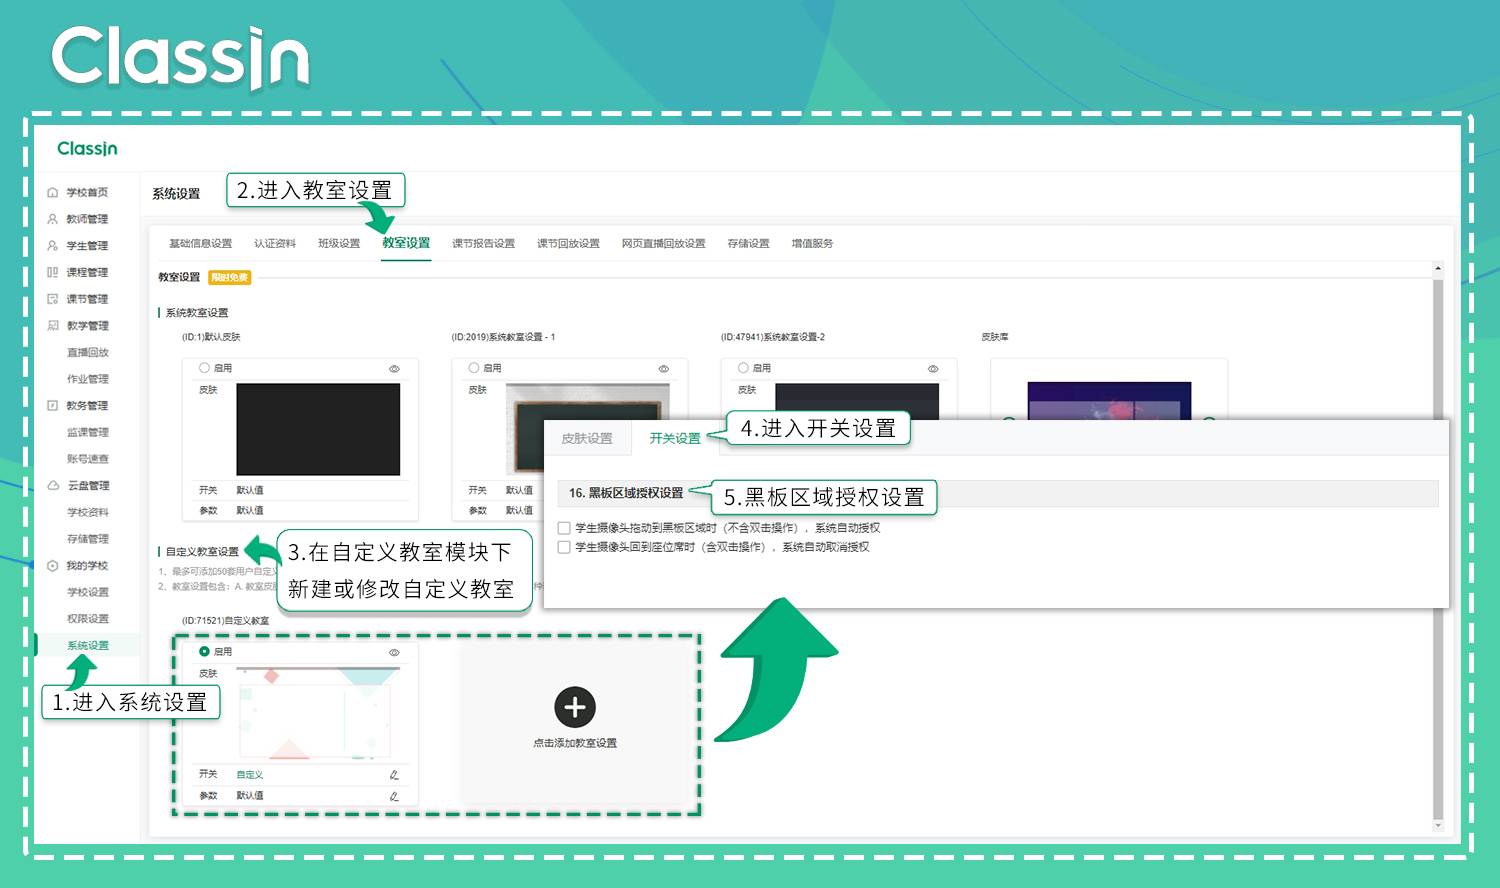
Task: Select 启用 radio for (ID:2019)系统教室设置-1
Action: point(474,368)
